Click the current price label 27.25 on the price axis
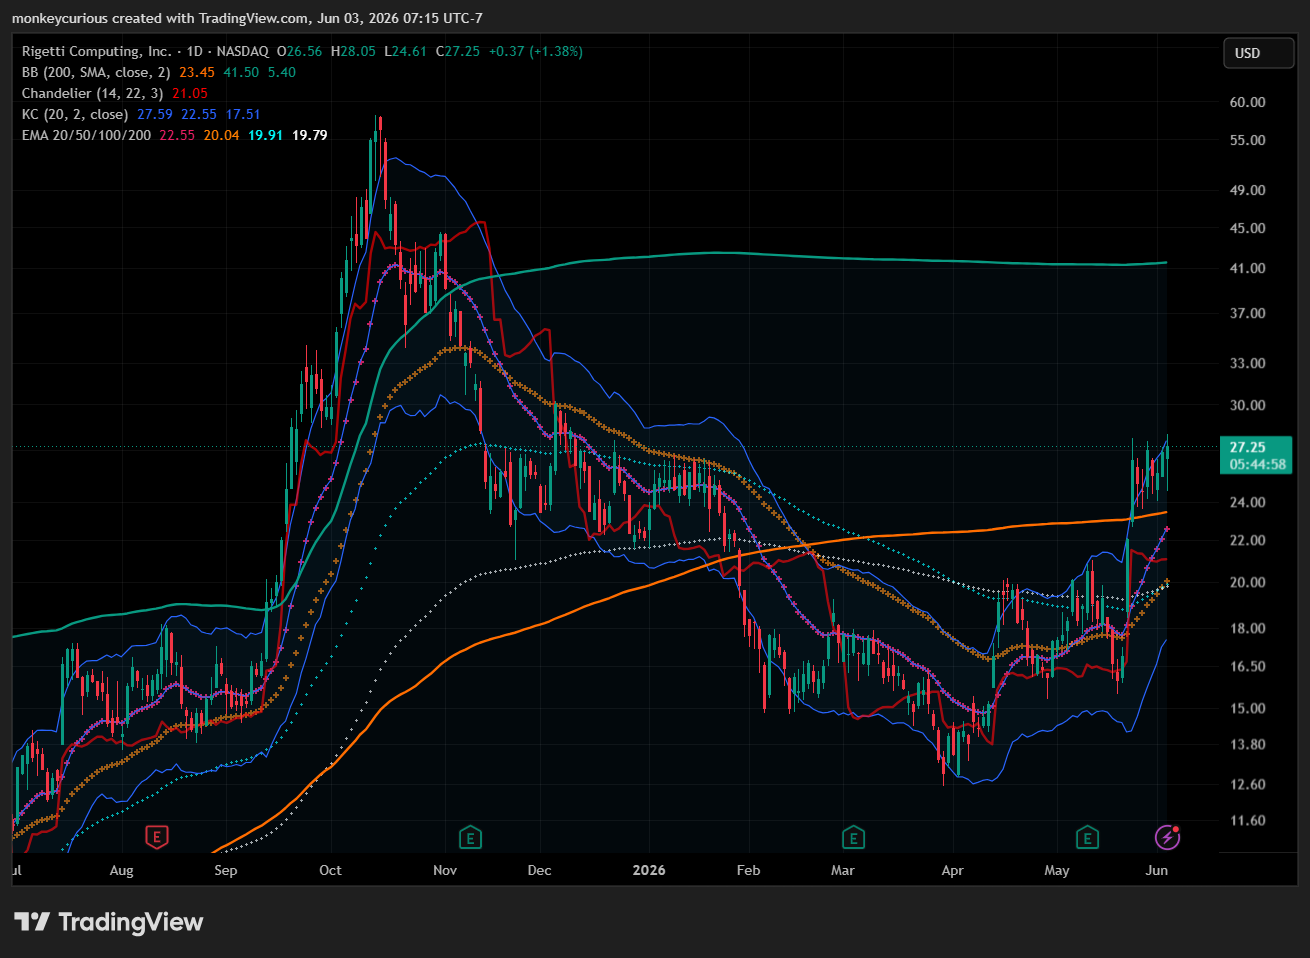The width and height of the screenshot is (1310, 958). 1248,447
